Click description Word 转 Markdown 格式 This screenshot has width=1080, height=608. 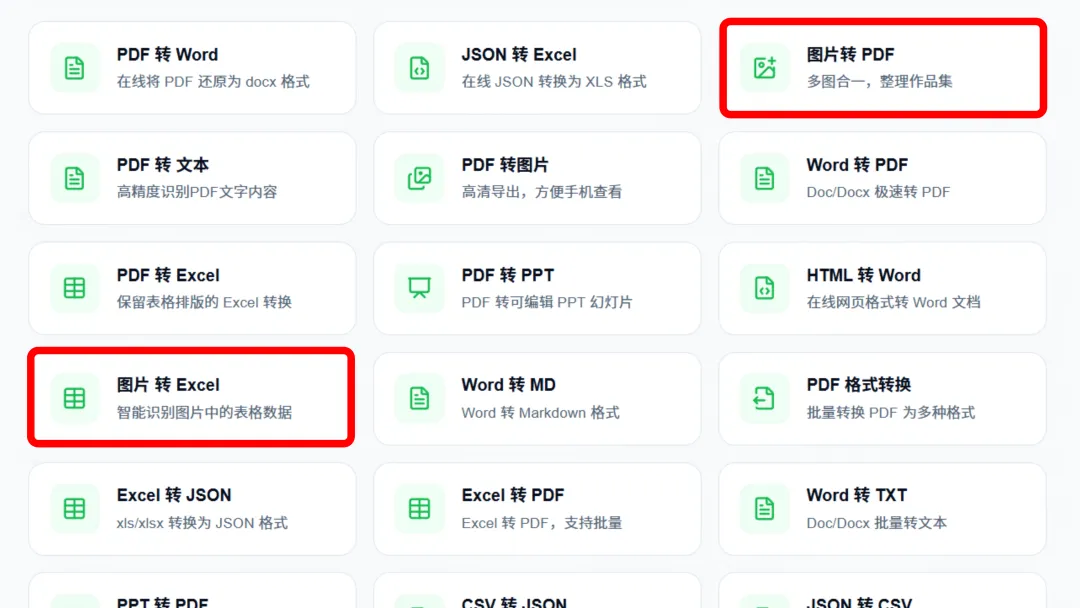pyautogui.click(x=541, y=412)
